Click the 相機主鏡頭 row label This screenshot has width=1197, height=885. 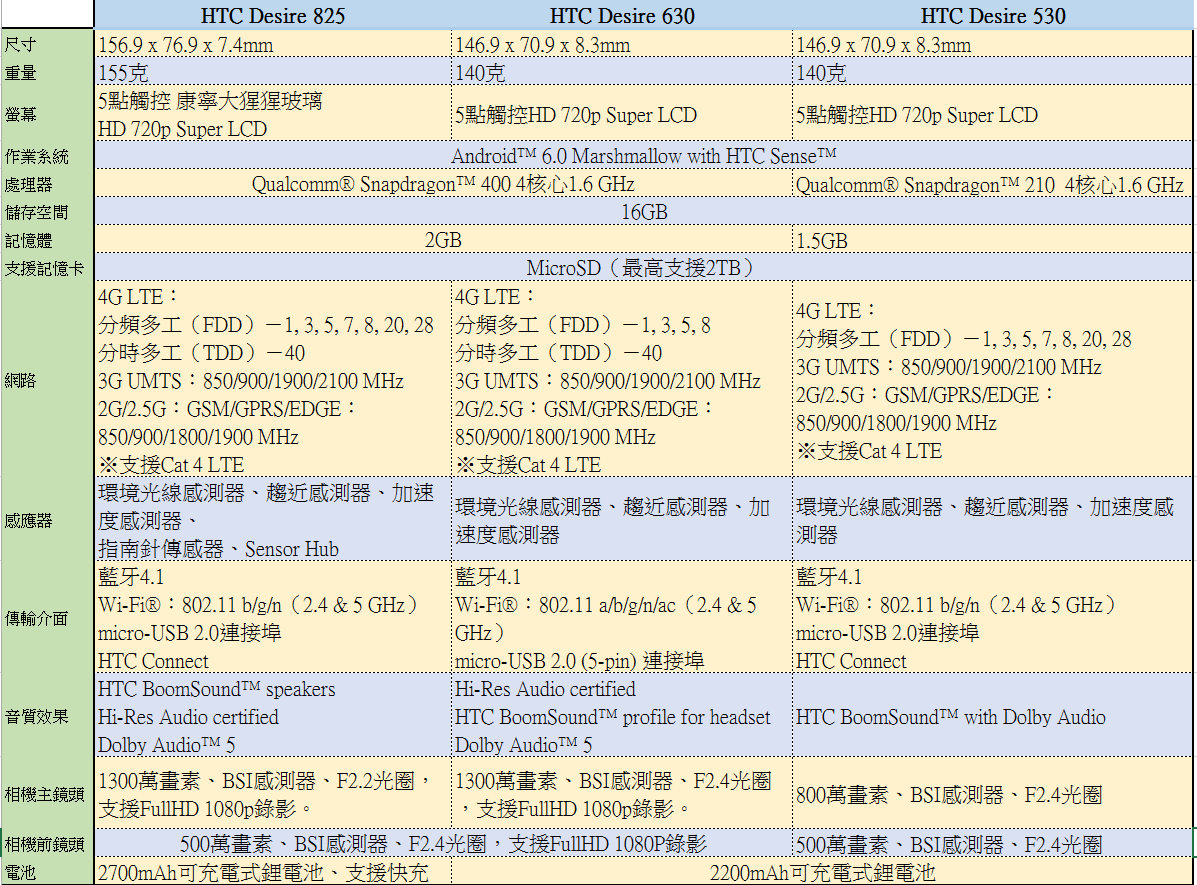[x=47, y=794]
